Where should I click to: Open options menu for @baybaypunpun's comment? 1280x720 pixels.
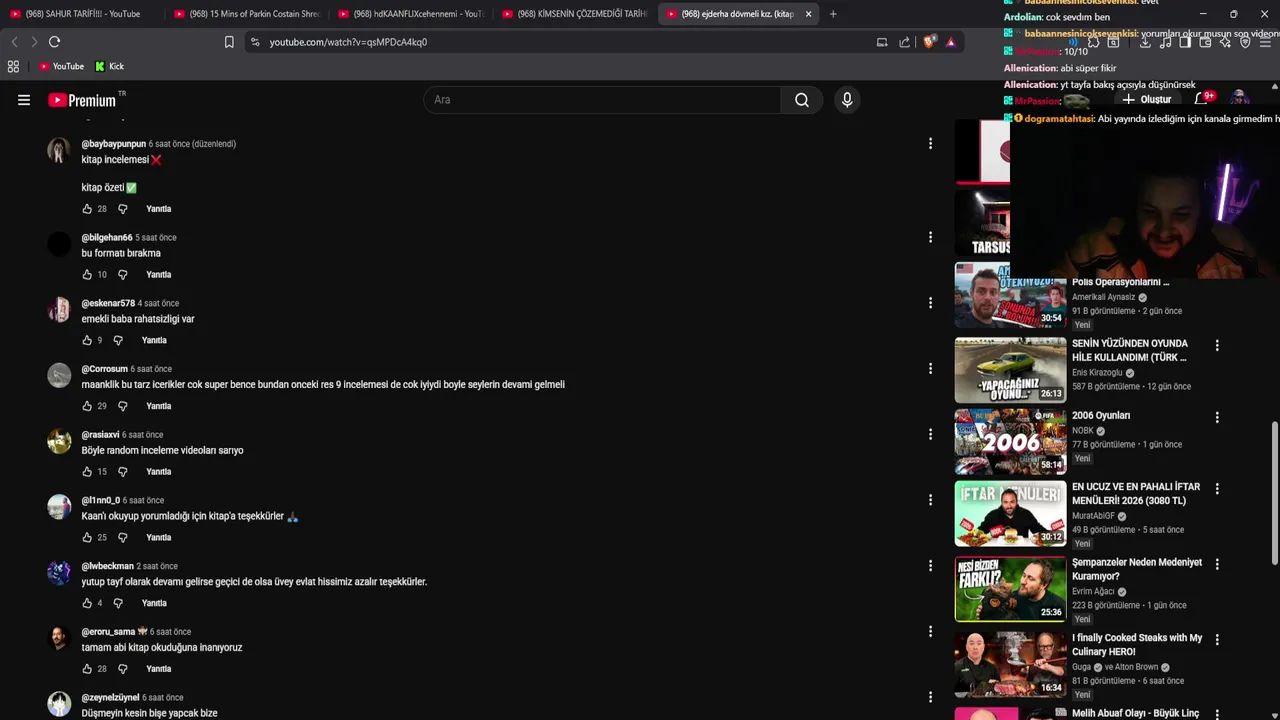tap(930, 144)
